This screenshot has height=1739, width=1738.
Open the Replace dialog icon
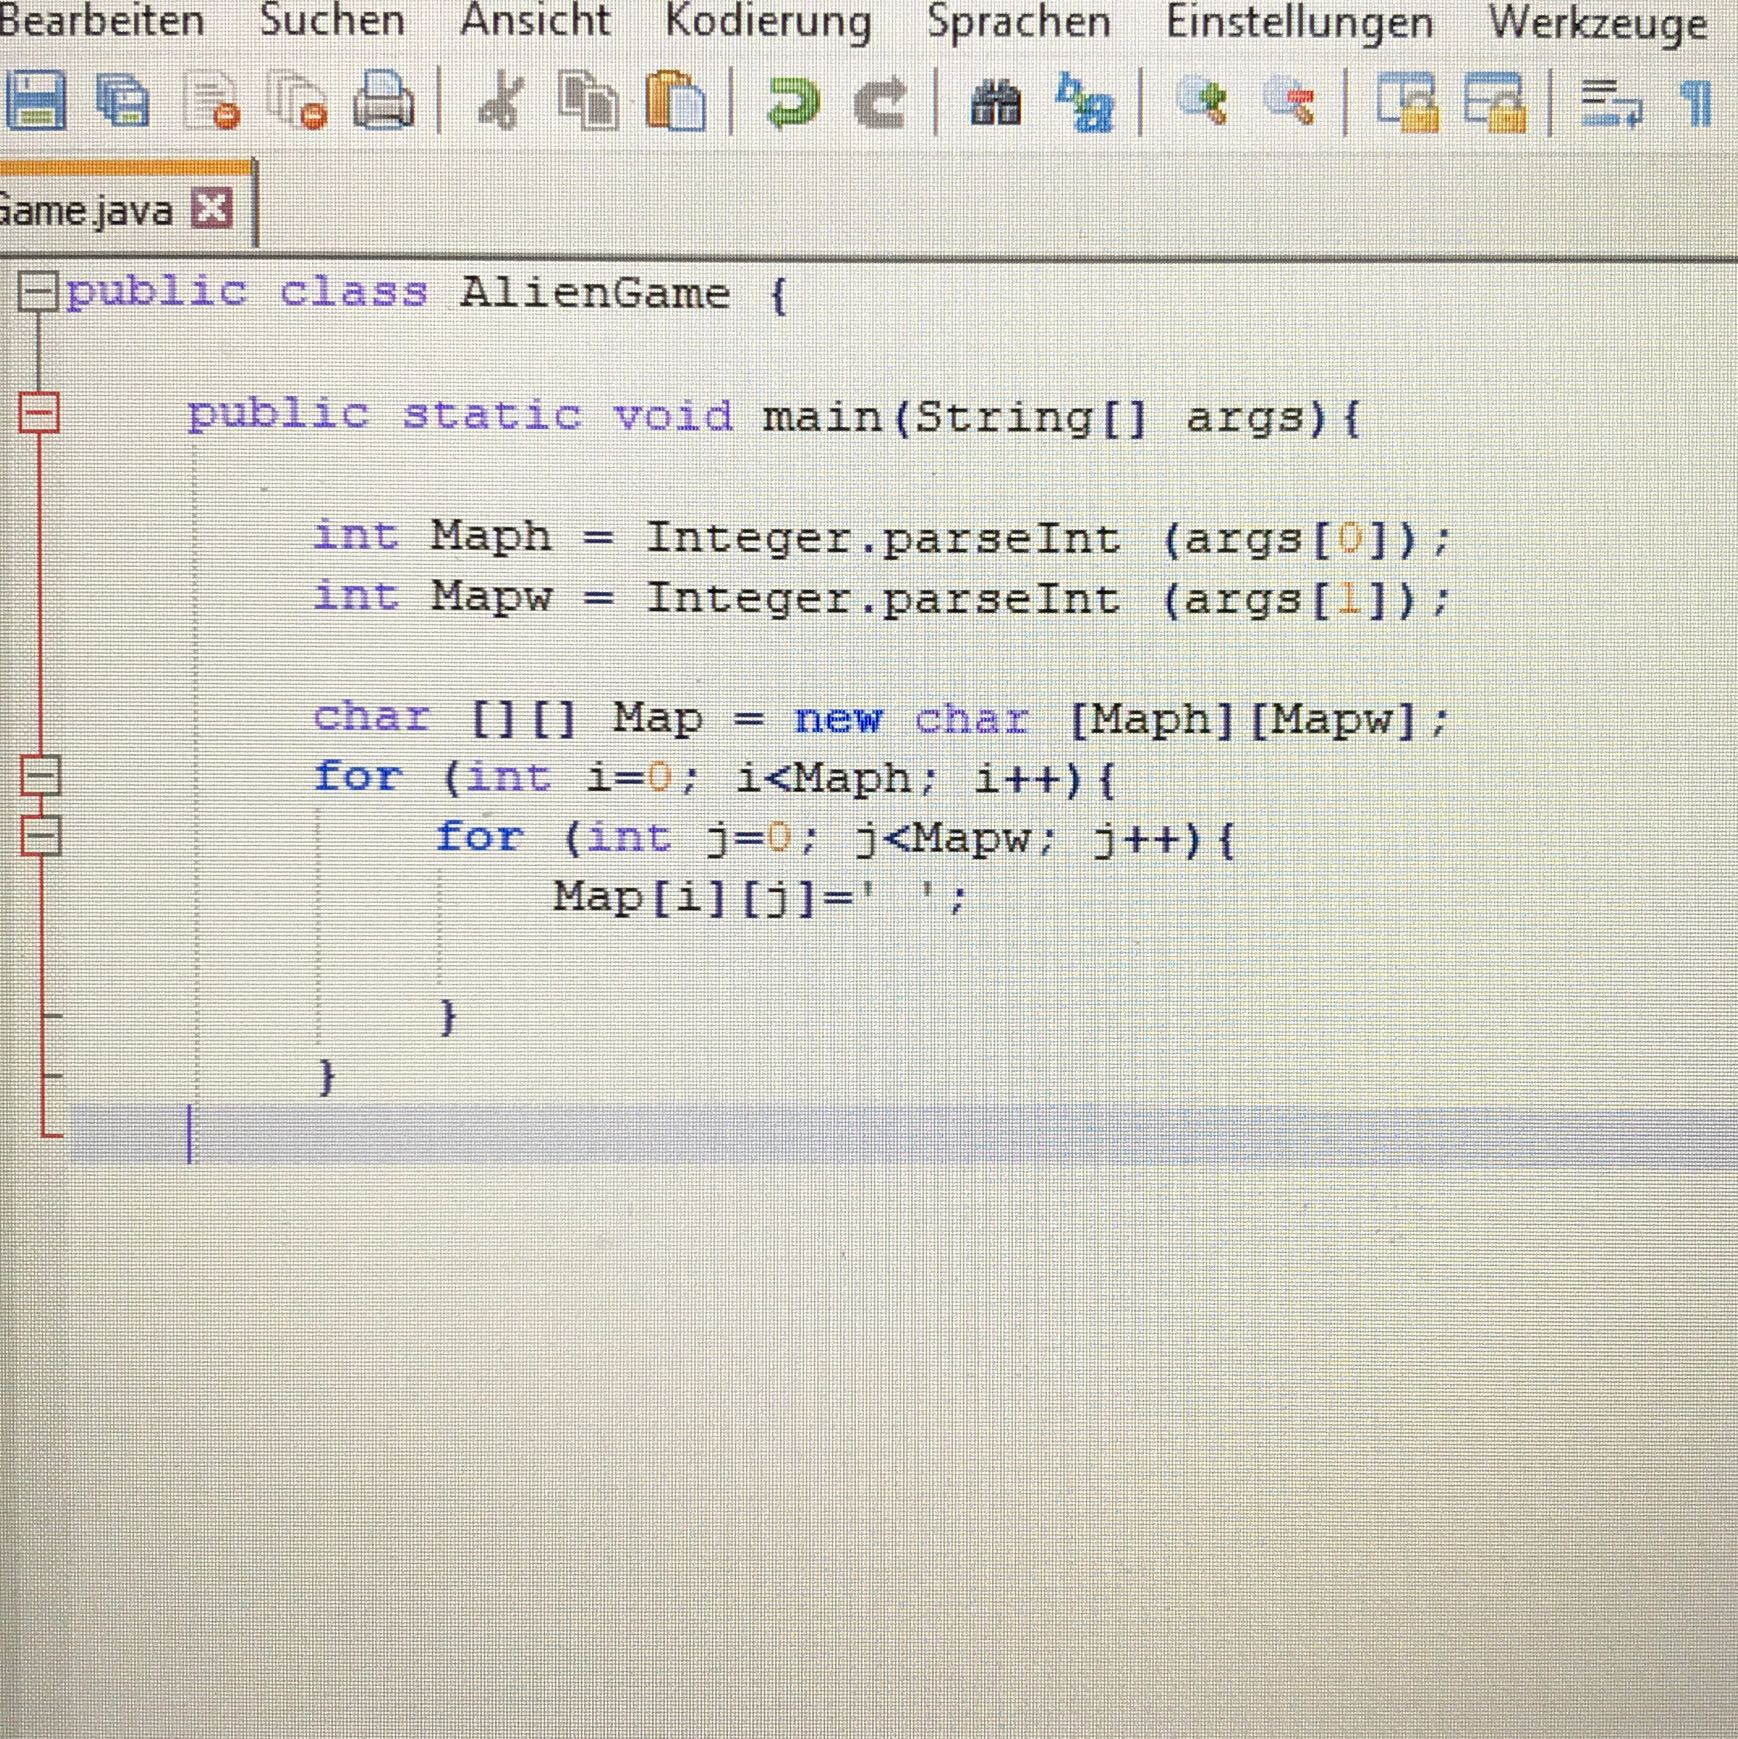coord(1084,102)
